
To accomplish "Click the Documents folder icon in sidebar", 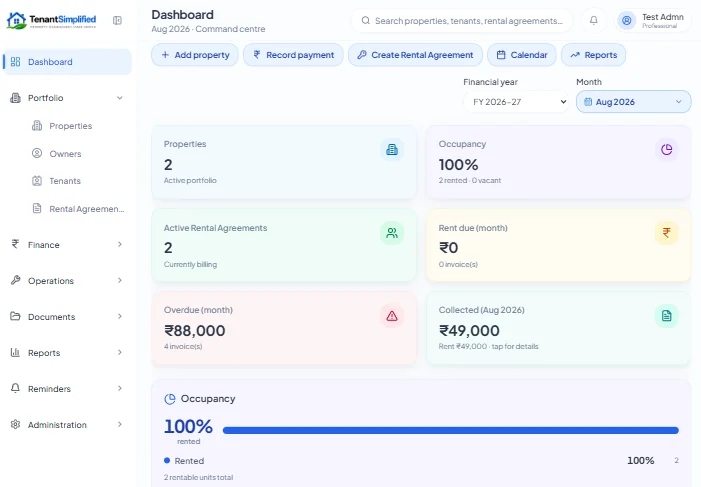I will coord(15,316).
